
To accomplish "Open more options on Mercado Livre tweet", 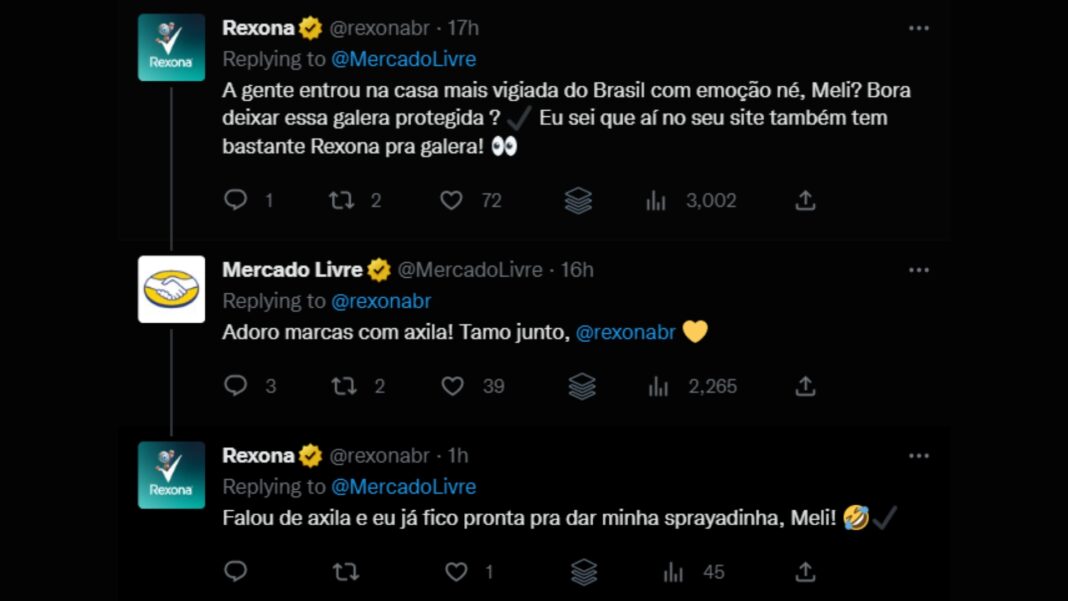I will tap(919, 270).
